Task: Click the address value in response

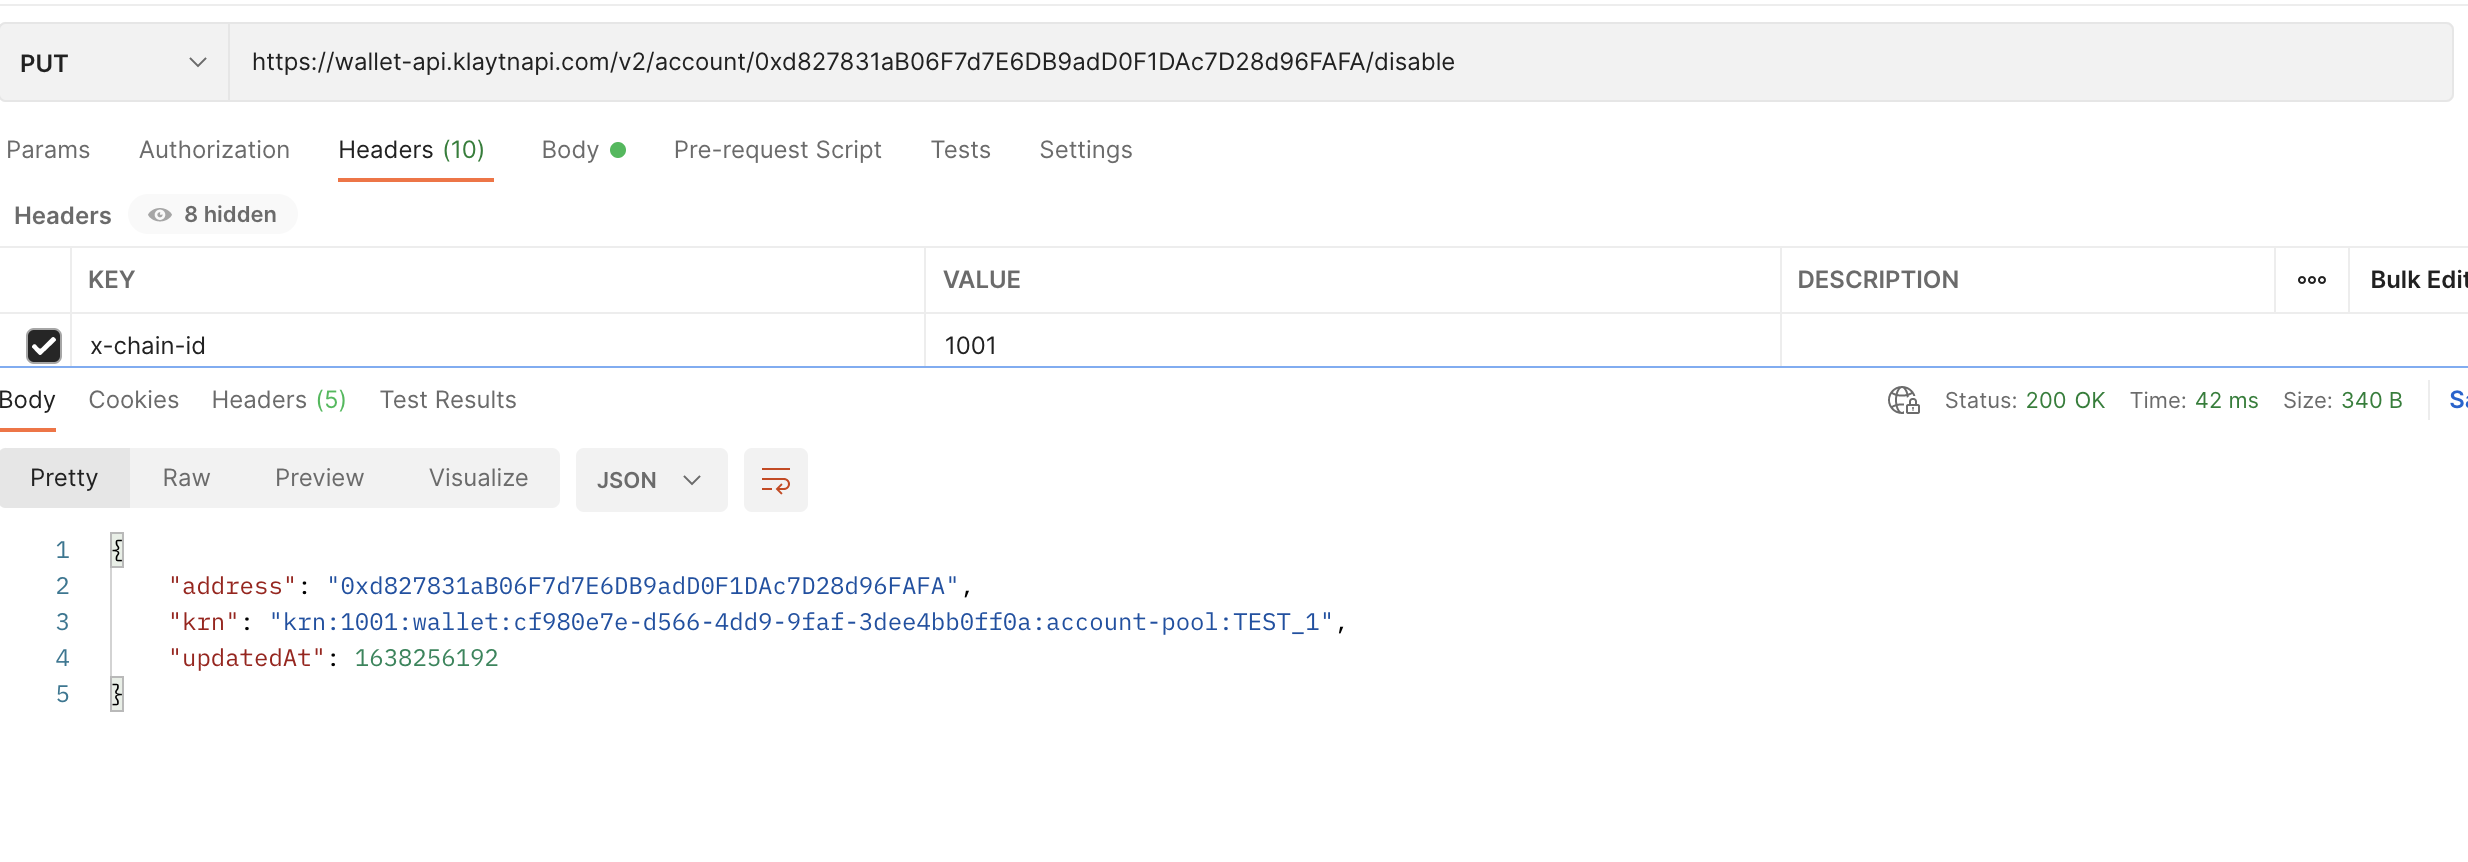Action: click(643, 586)
